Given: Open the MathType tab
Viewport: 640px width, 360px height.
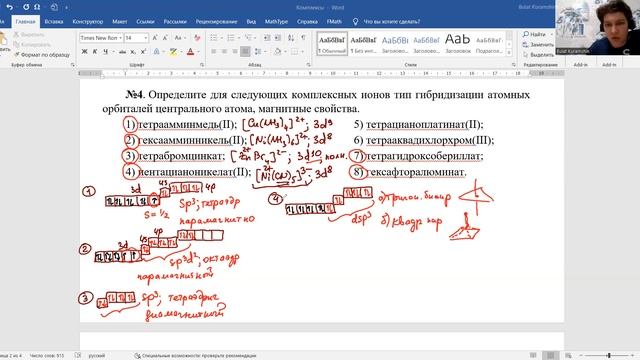Looking at the screenshot, I should (x=276, y=22).
